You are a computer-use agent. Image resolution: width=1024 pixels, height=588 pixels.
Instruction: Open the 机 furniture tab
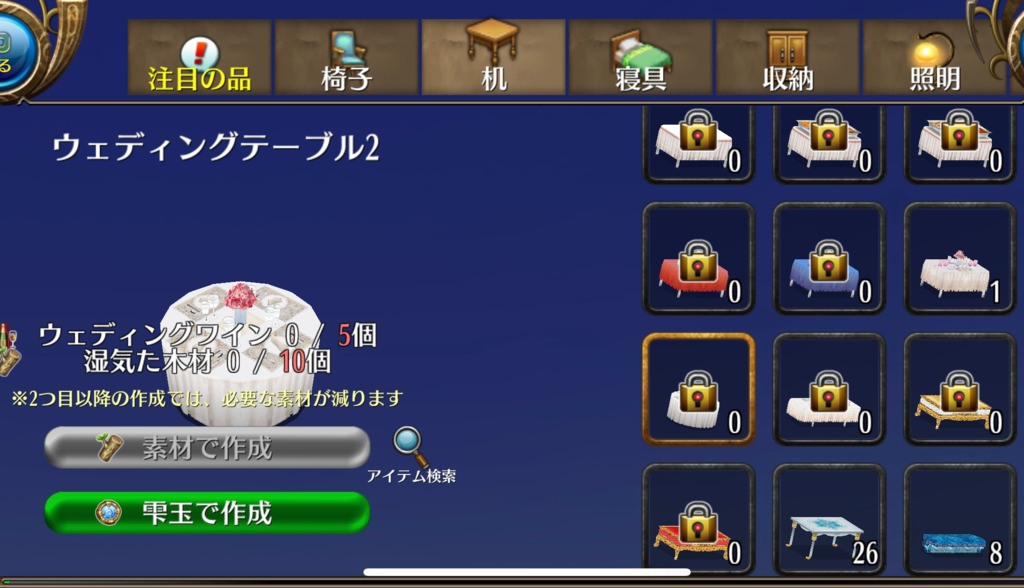coord(494,57)
